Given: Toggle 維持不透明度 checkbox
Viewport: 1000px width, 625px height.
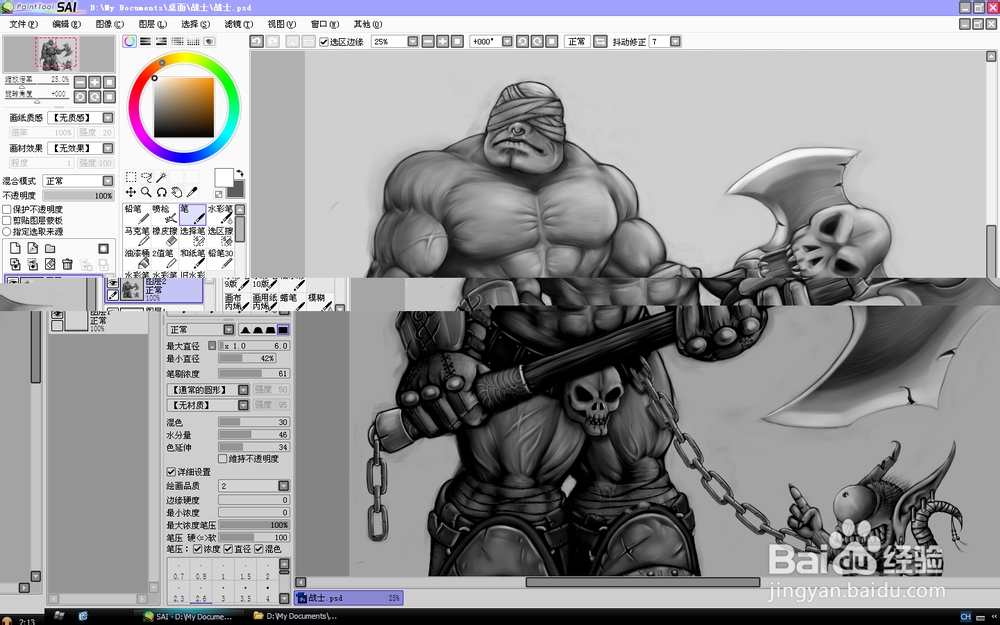Looking at the screenshot, I should pos(223,459).
